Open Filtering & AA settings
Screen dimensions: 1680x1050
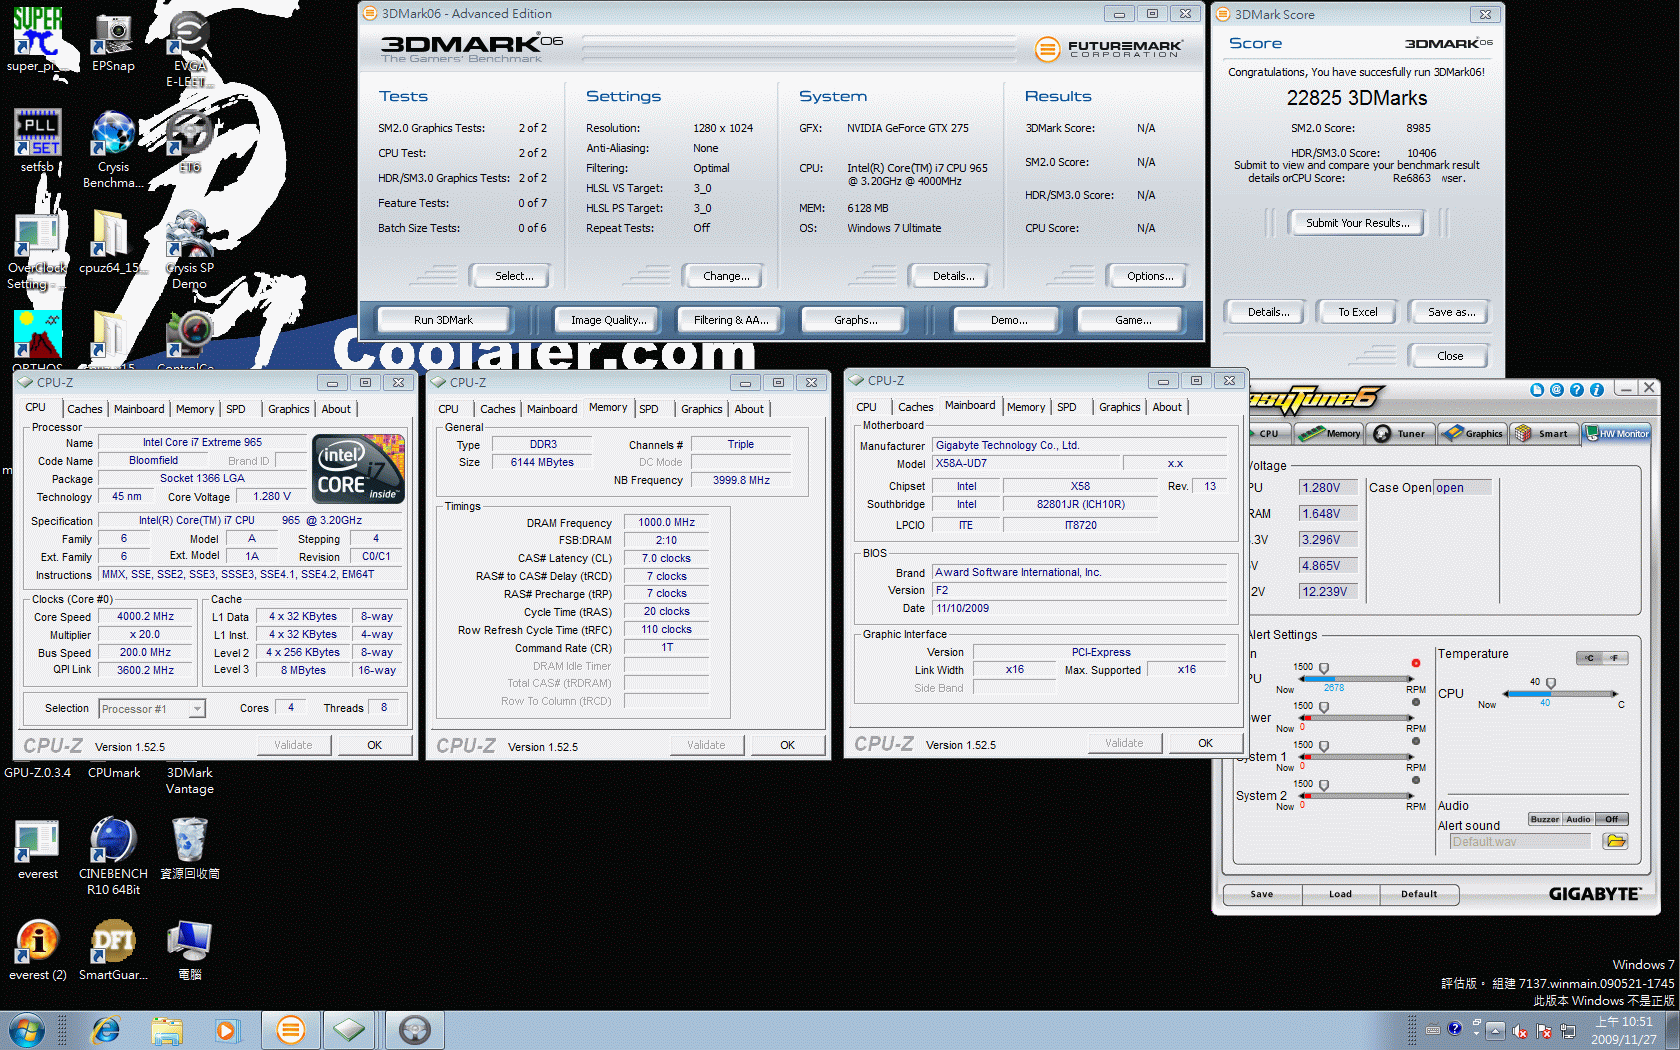(x=731, y=320)
